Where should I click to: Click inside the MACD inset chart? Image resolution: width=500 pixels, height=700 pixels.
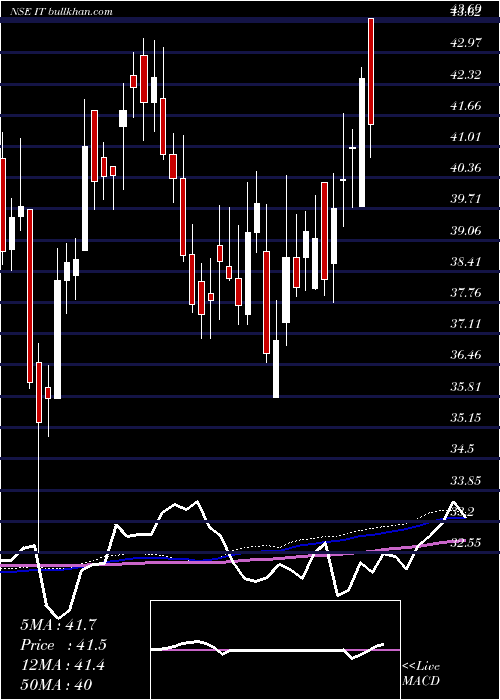(275, 650)
